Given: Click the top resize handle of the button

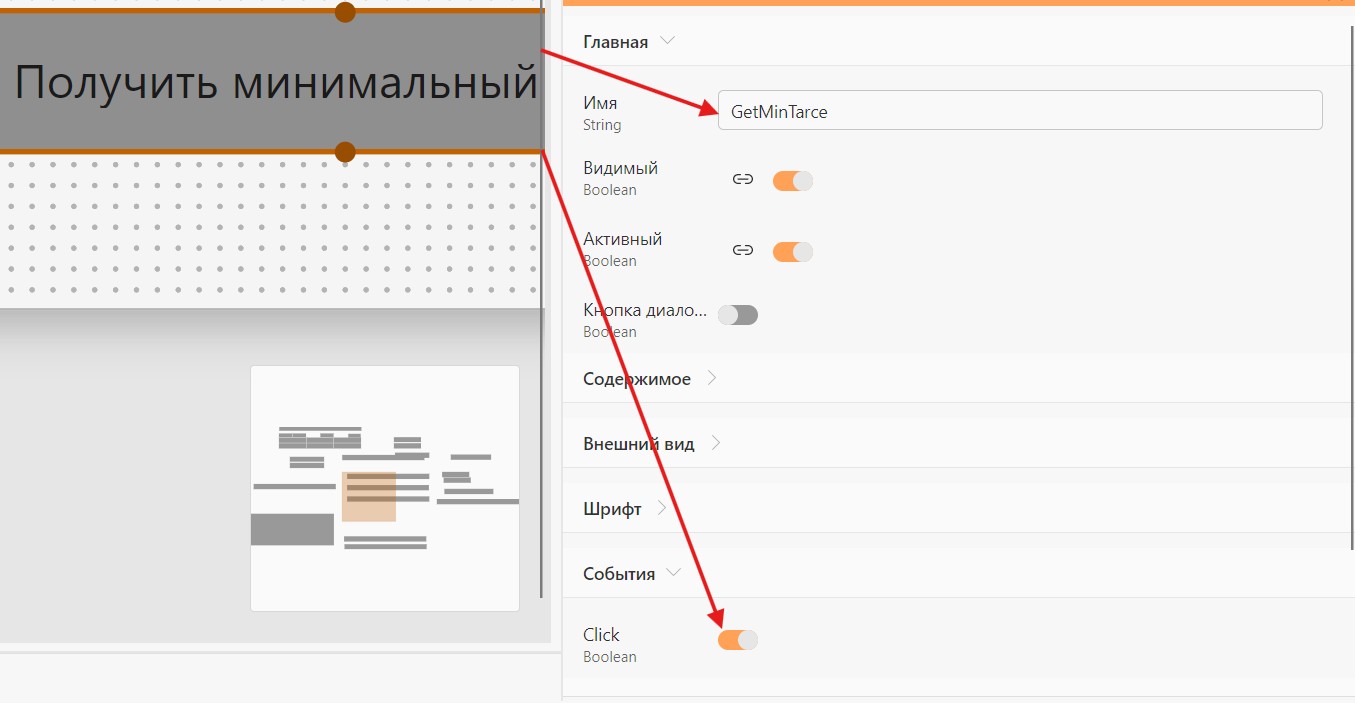Looking at the screenshot, I should [345, 12].
